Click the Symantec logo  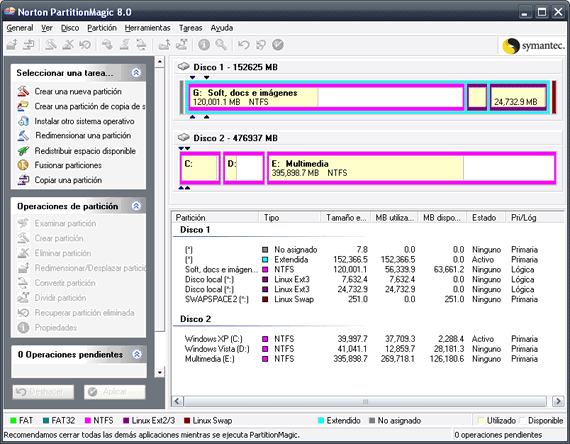[x=533, y=46]
